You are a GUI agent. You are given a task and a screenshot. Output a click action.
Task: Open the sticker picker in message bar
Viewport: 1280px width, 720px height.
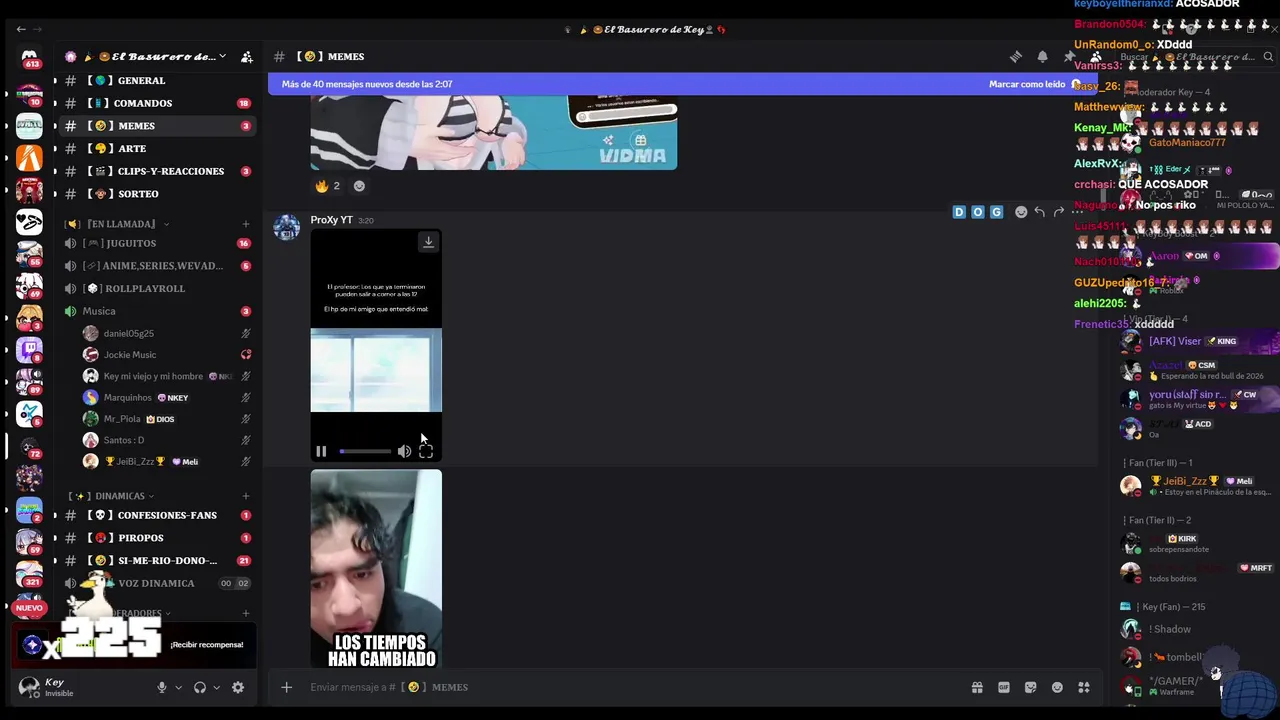(1031, 687)
